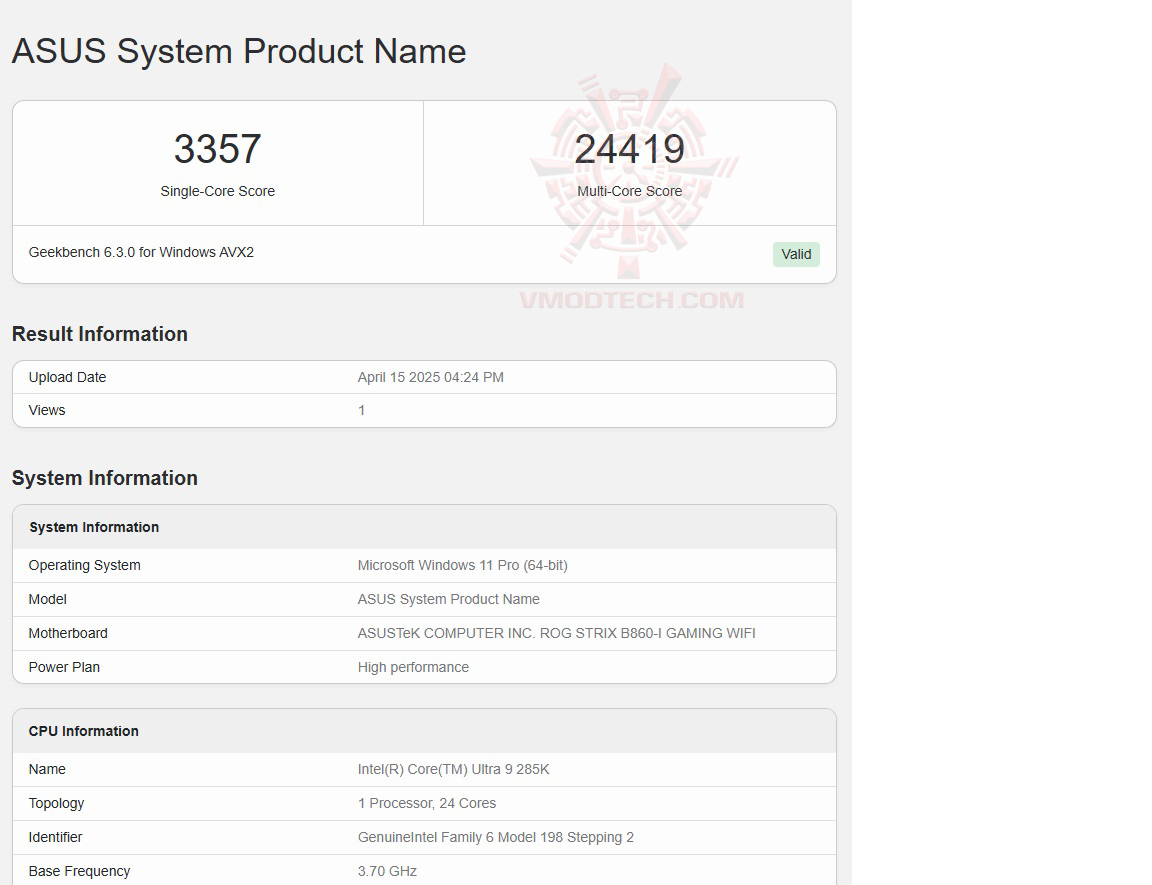
Task: Click the CPU Information section header
Action: coord(83,731)
